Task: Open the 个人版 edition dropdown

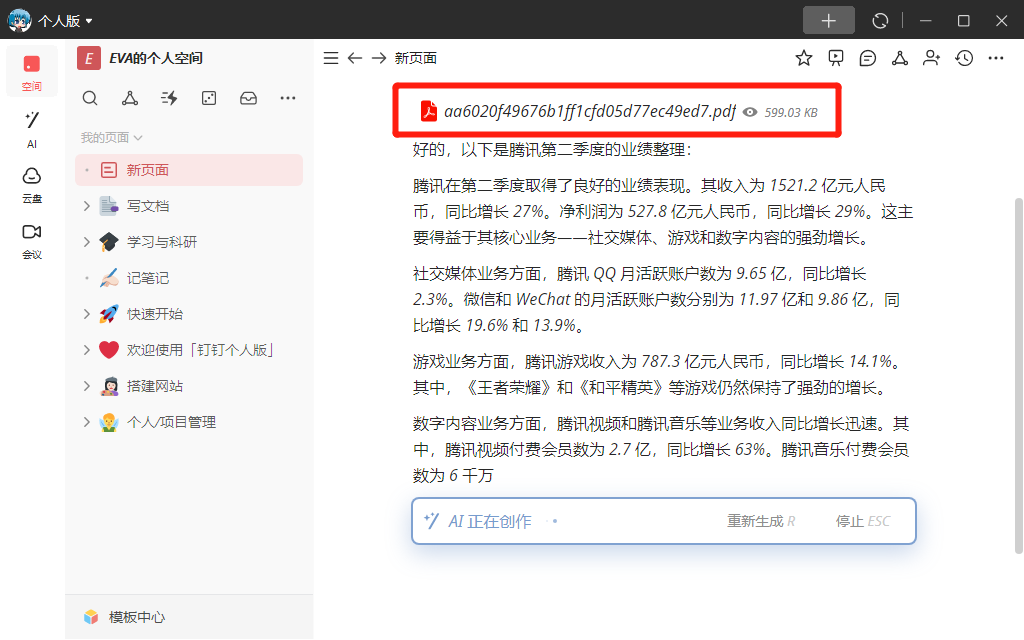Action: click(65, 21)
